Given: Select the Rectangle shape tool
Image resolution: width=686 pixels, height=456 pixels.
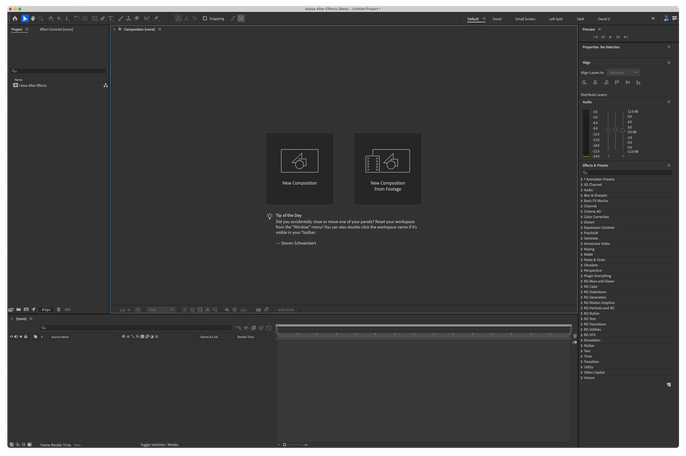Looking at the screenshot, I should pyautogui.click(x=94, y=18).
